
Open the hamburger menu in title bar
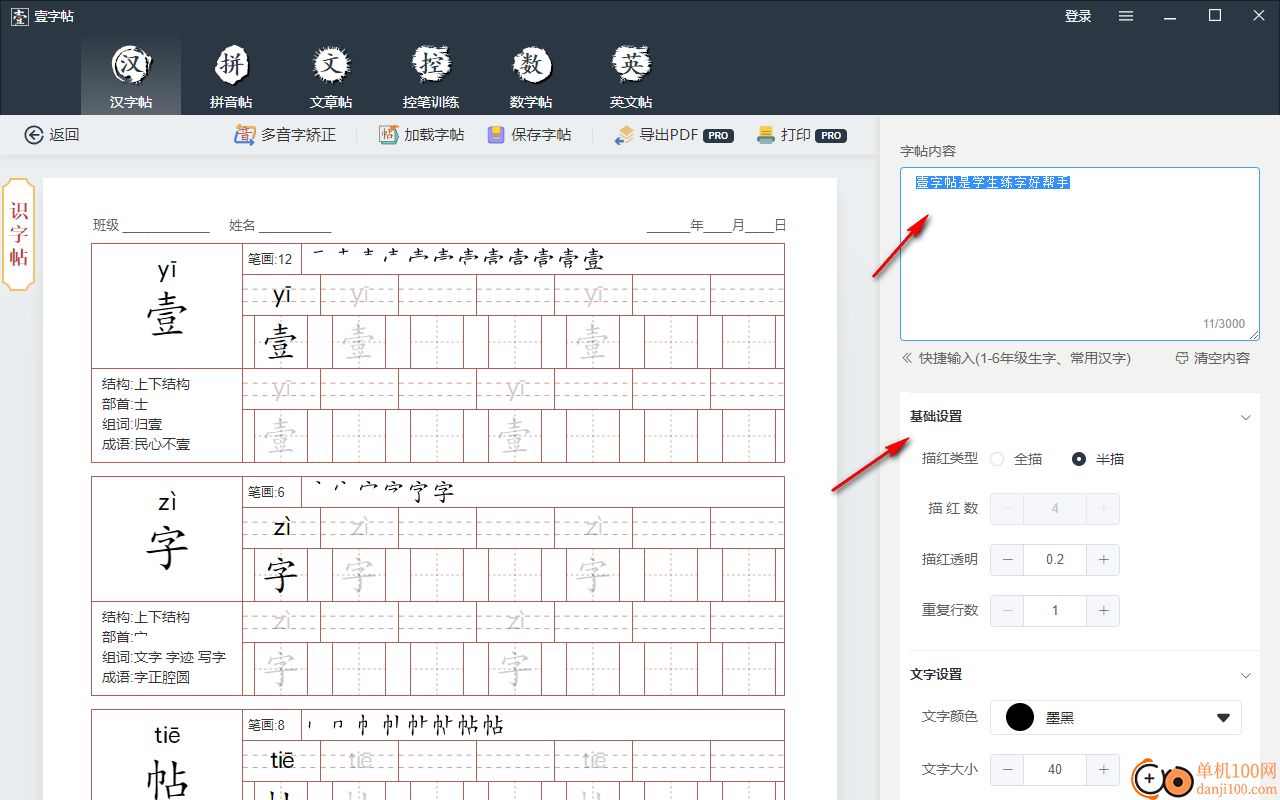pos(1126,16)
